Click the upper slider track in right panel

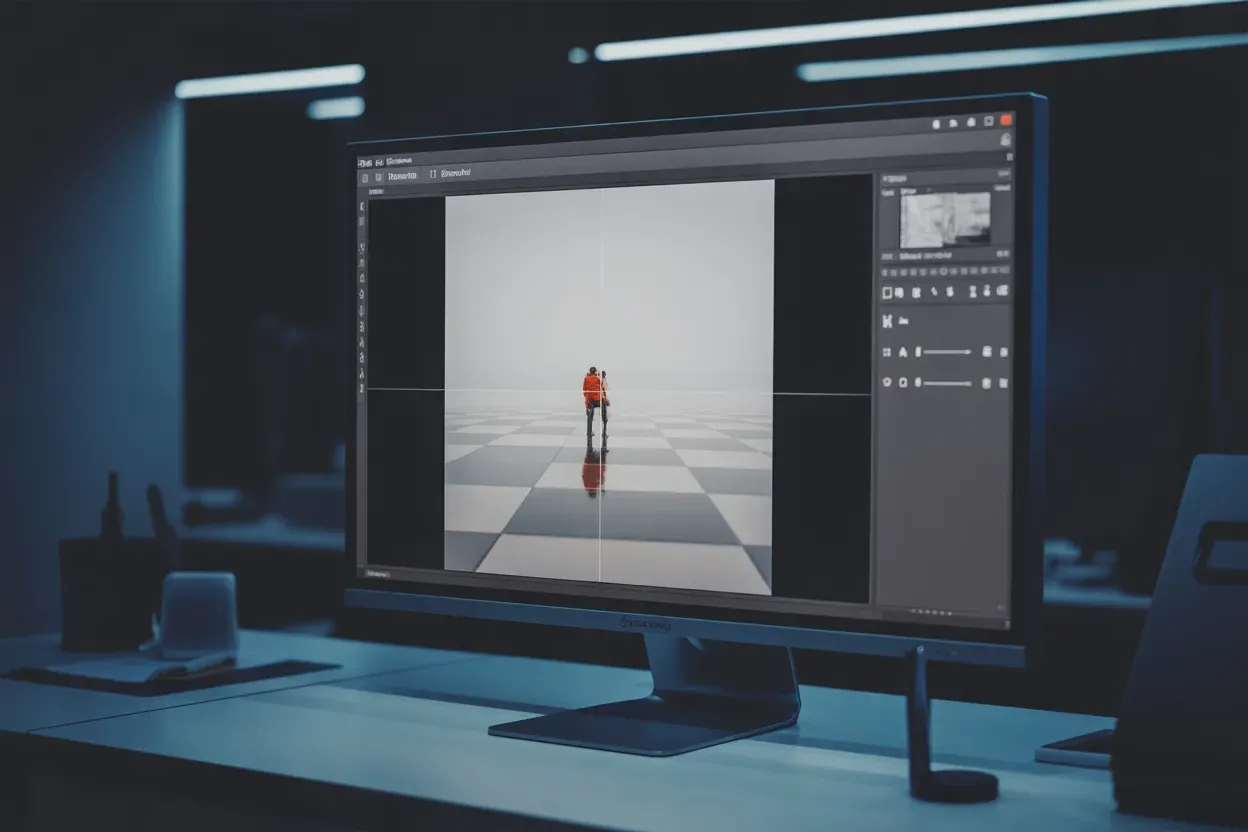(947, 351)
